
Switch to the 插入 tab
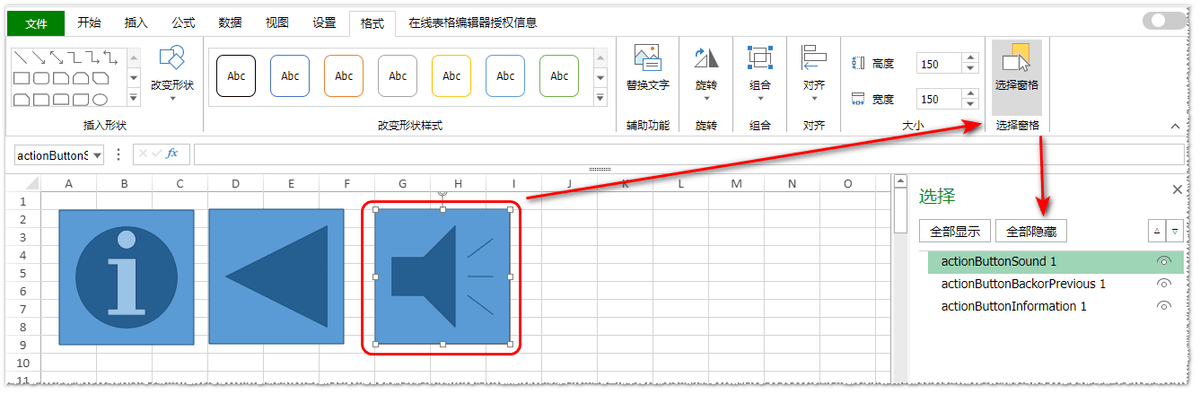(x=136, y=23)
